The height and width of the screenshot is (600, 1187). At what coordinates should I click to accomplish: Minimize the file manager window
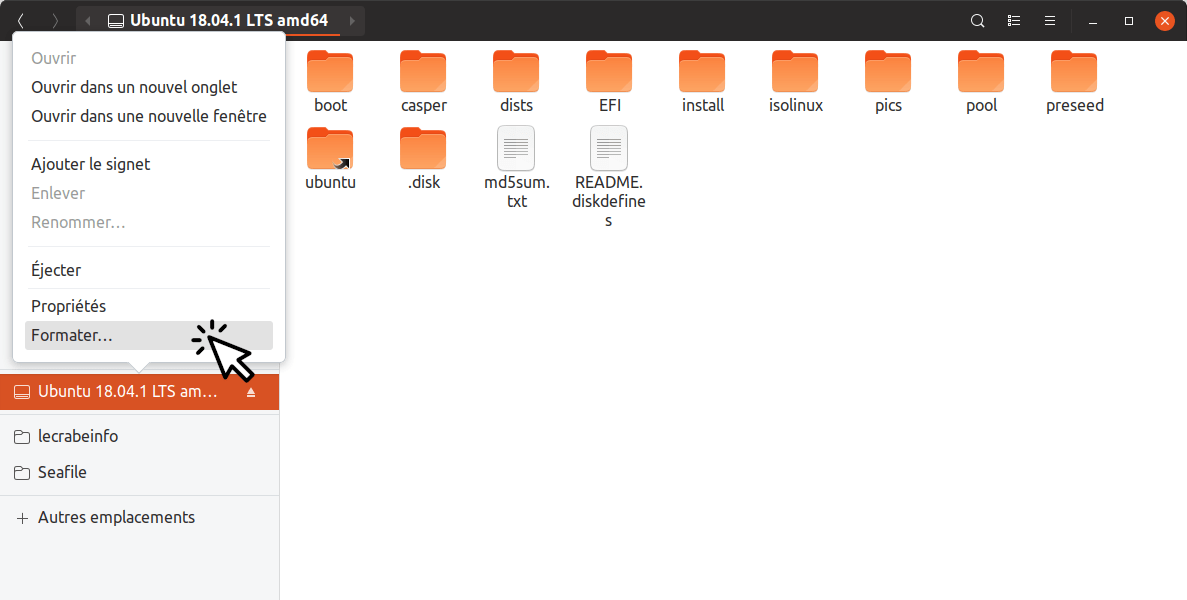1093,21
